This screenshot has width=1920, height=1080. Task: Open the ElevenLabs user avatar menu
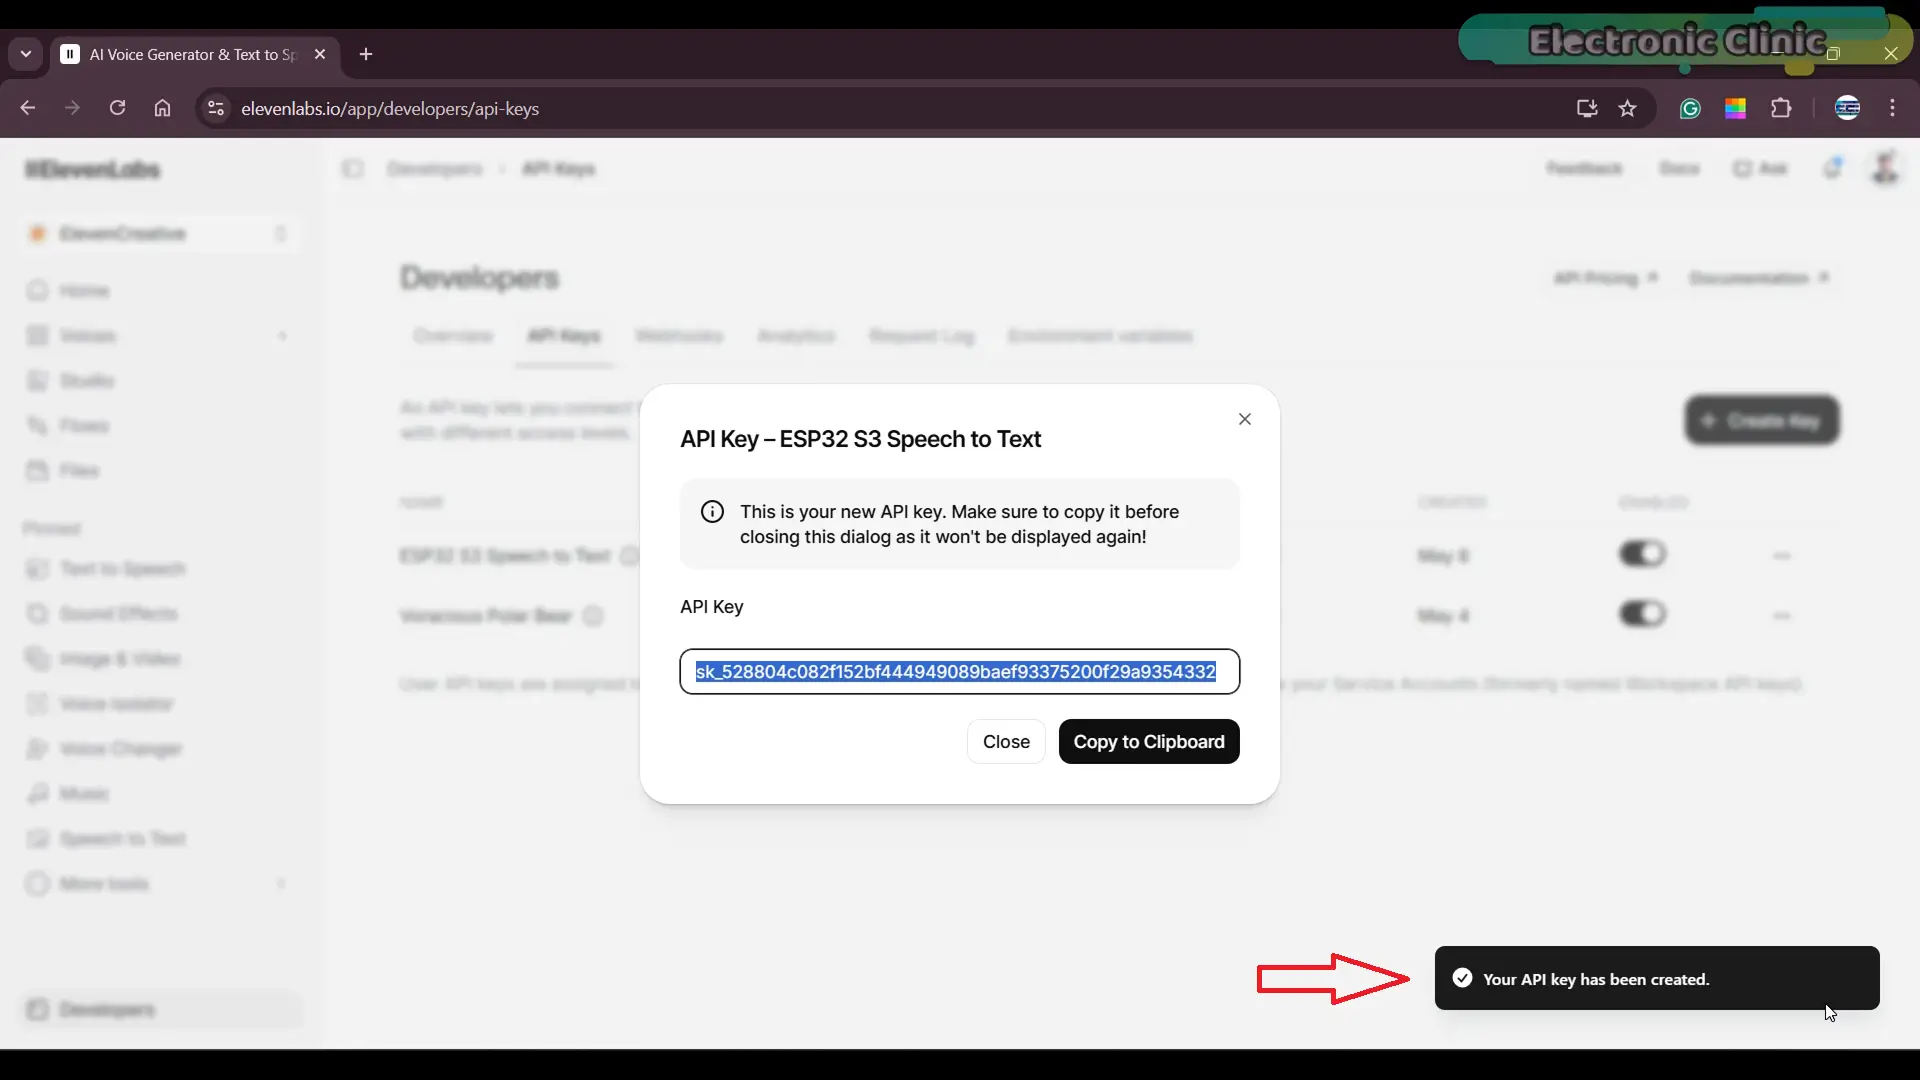(1885, 168)
